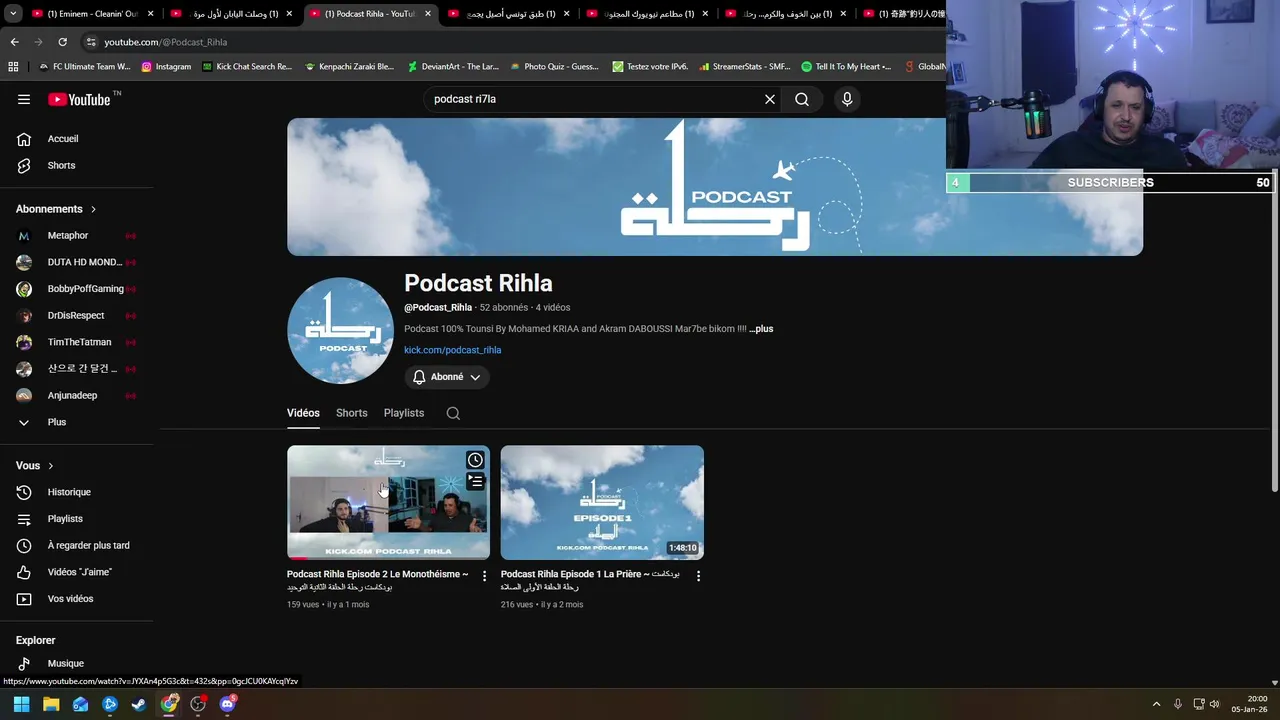The width and height of the screenshot is (1280, 720).
Task: Search within the channel using magnifier
Action: (453, 413)
